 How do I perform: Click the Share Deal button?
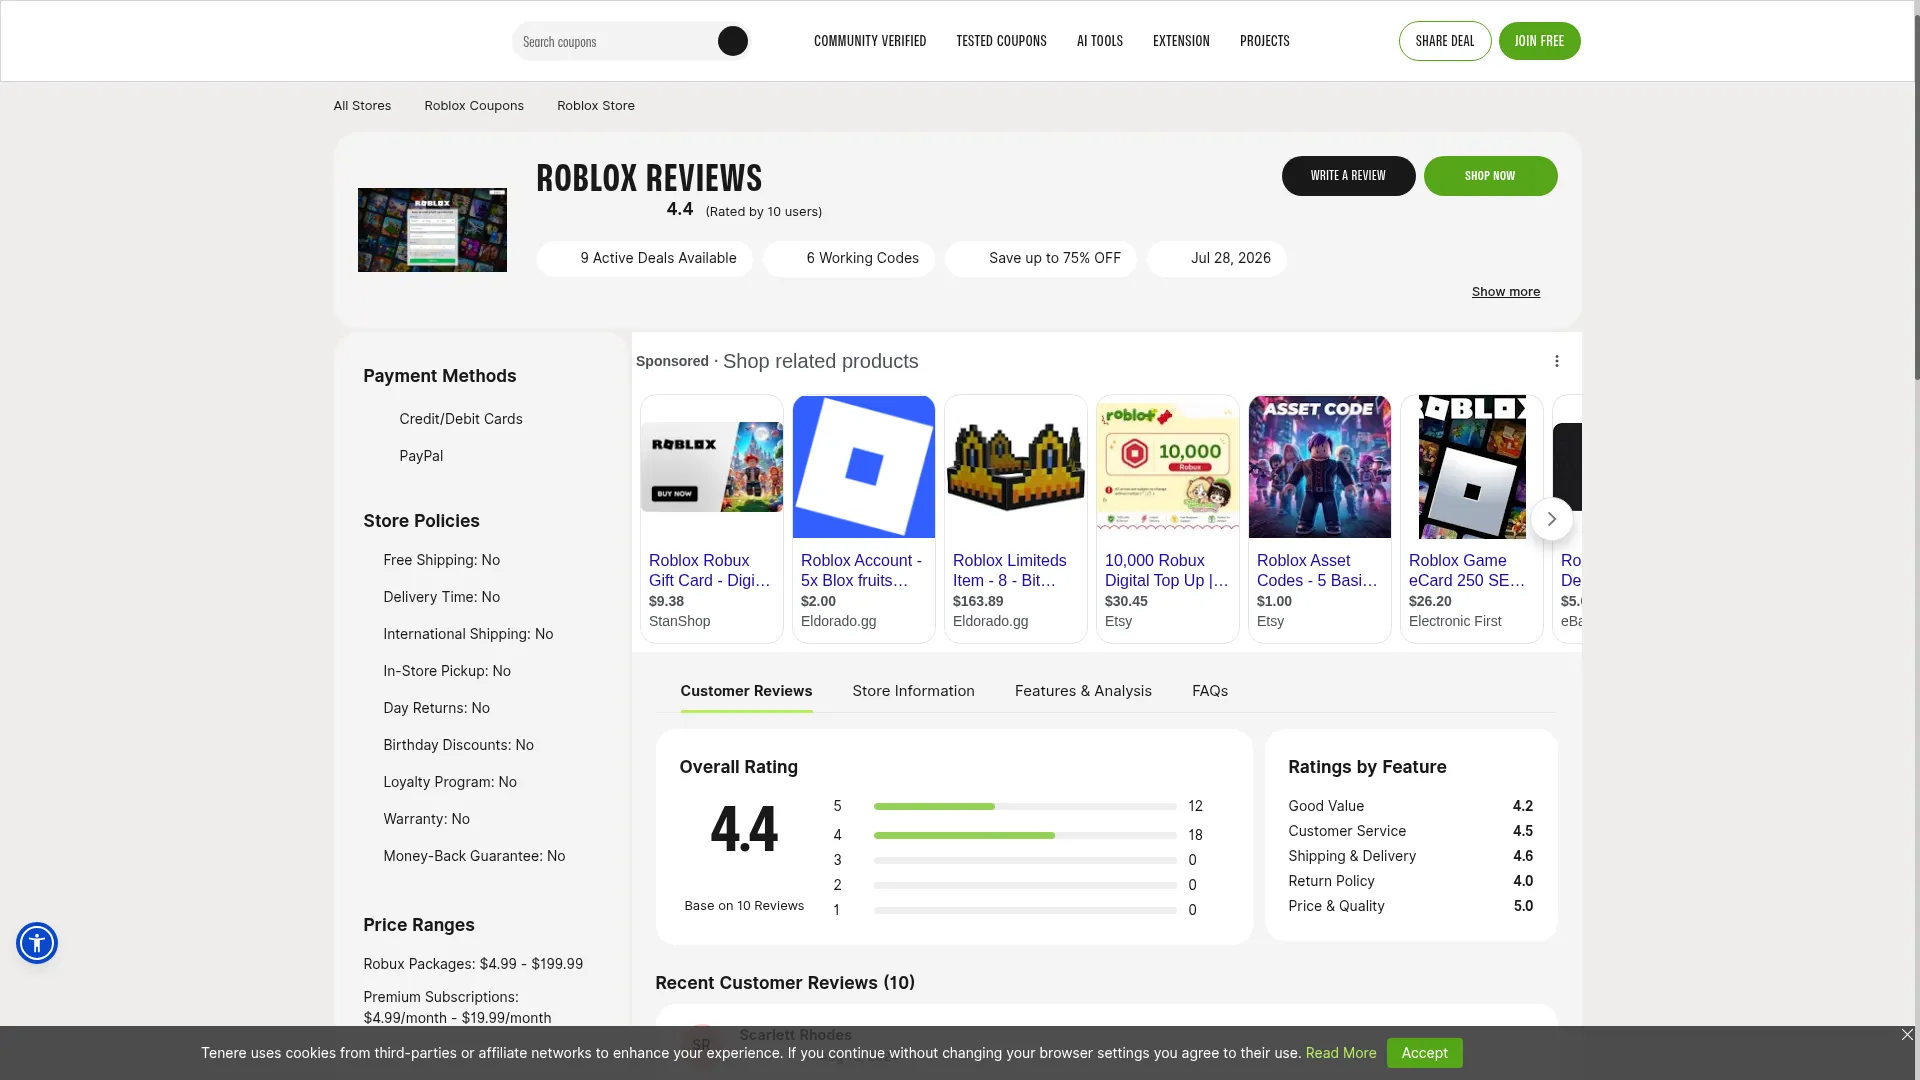tap(1445, 41)
